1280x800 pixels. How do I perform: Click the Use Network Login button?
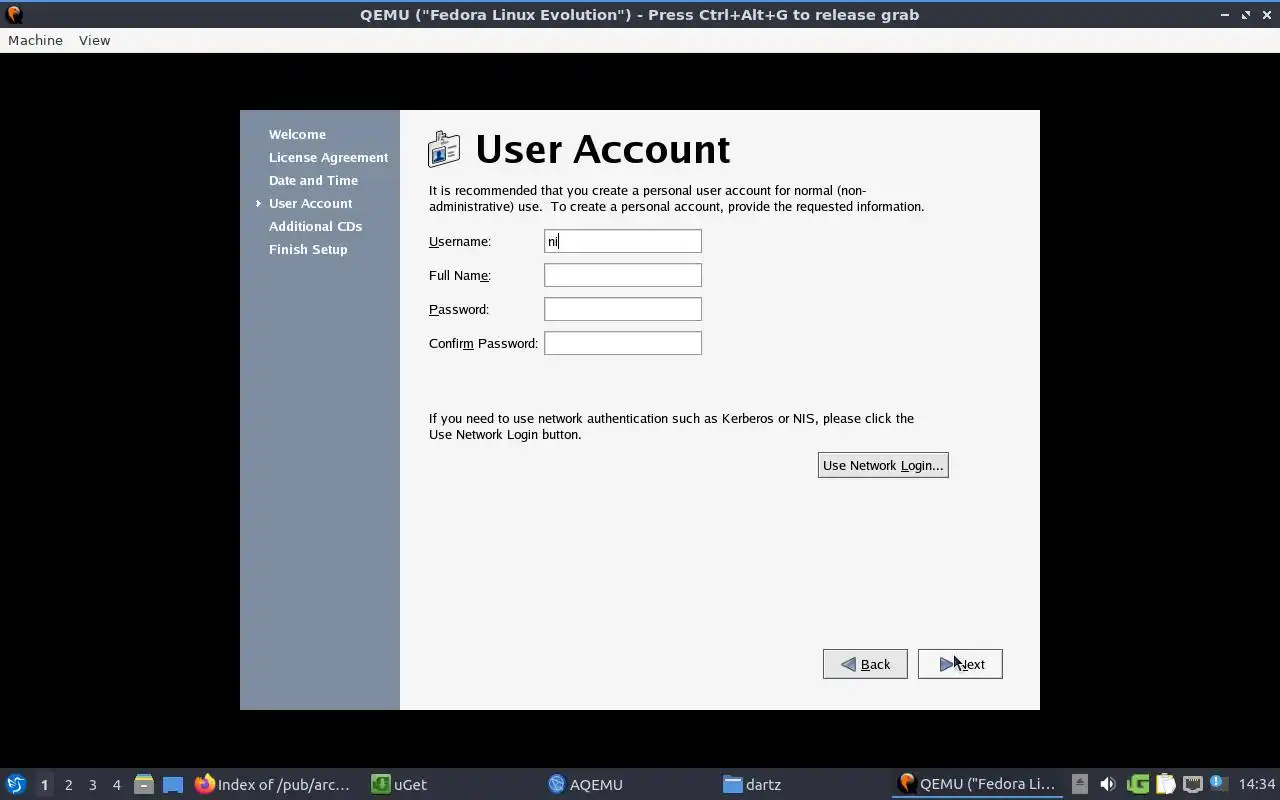883,465
